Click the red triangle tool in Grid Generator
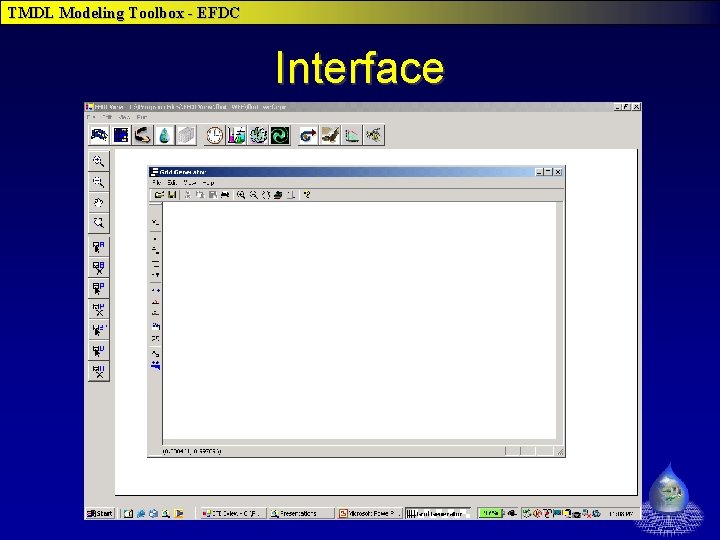This screenshot has height=540, width=720. [x=156, y=302]
